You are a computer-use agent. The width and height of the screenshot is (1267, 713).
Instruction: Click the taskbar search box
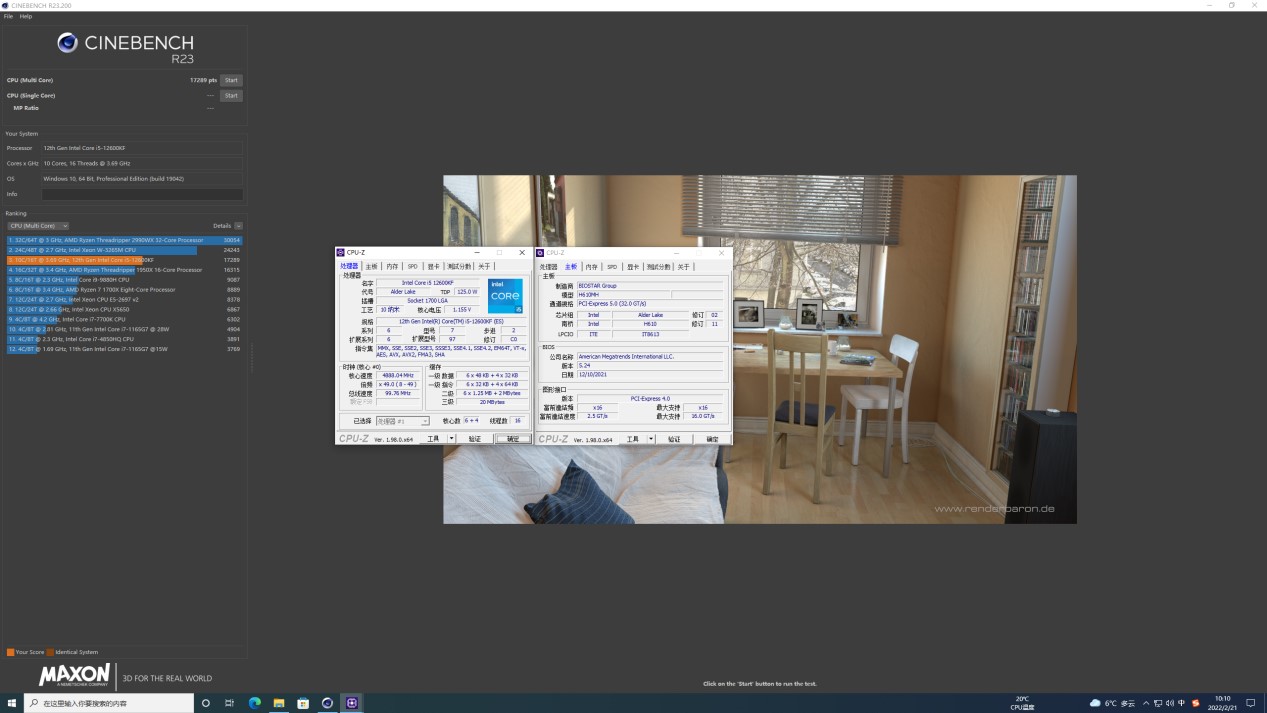(108, 703)
